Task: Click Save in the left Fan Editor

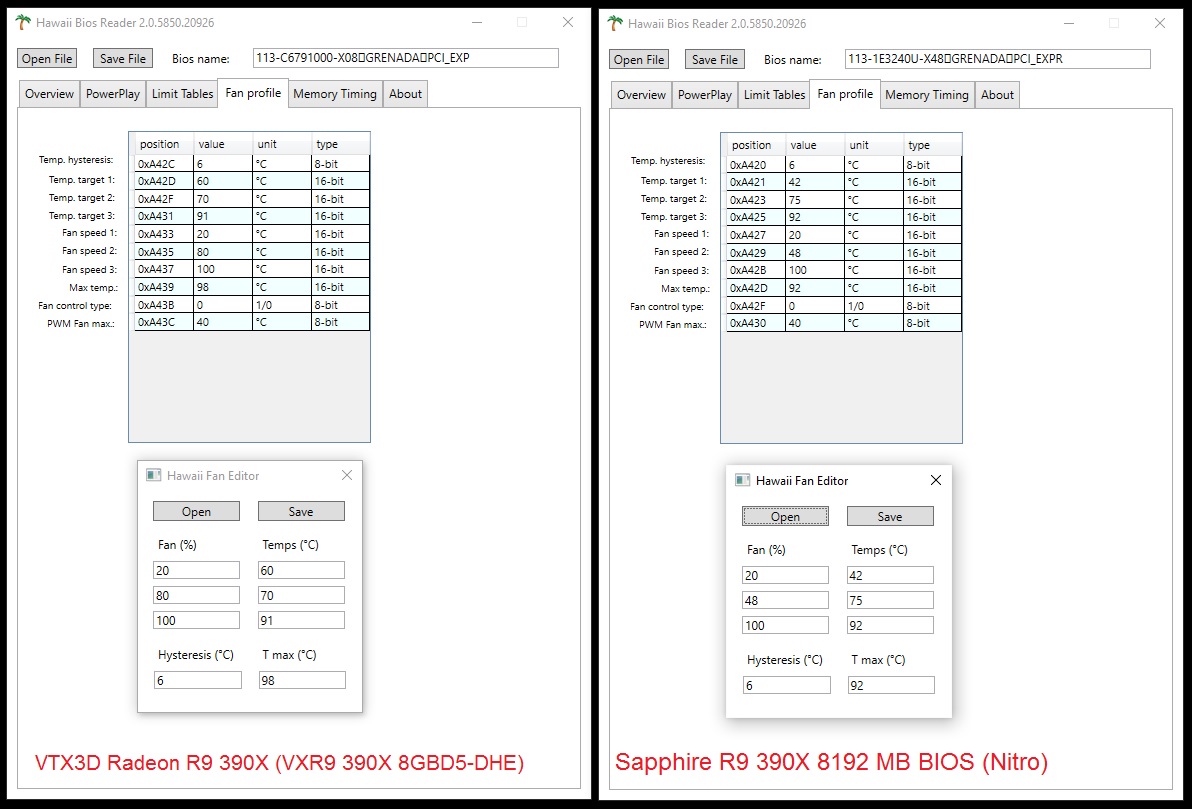Action: (301, 511)
